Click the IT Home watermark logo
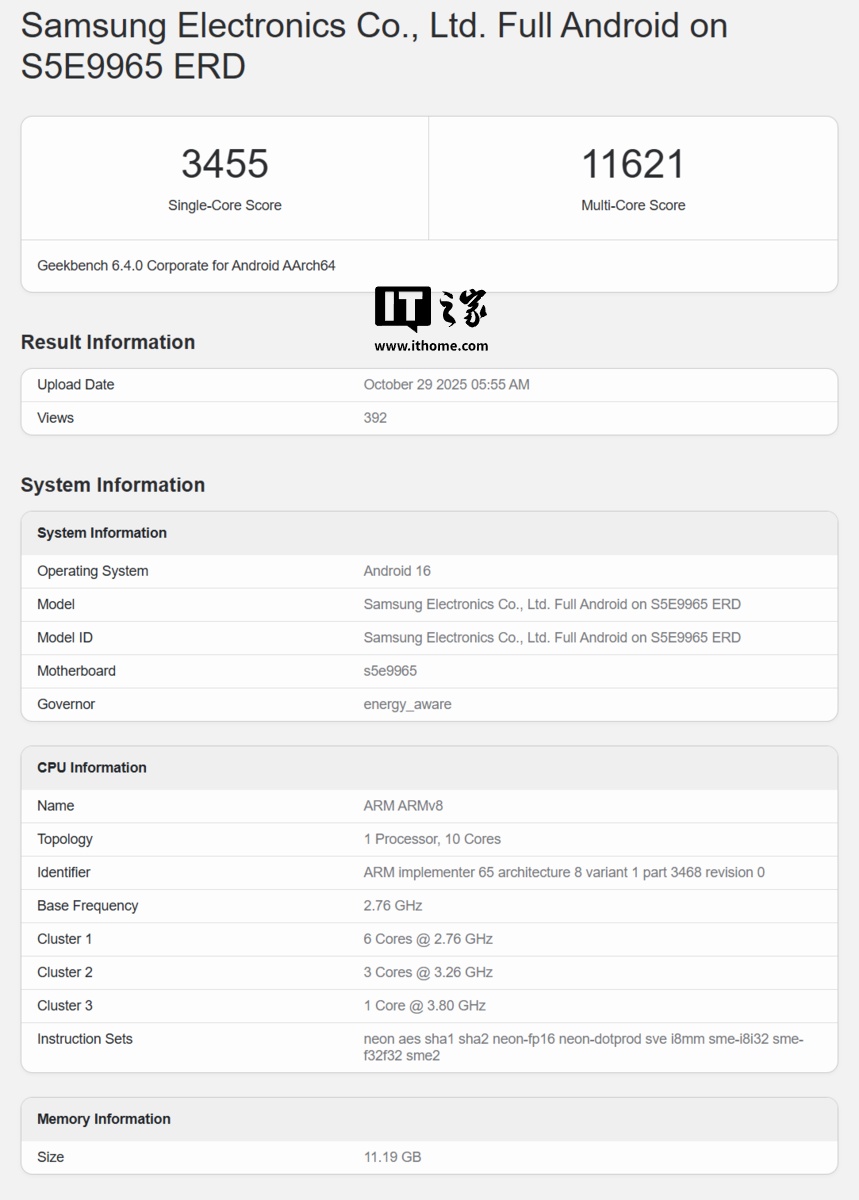Image resolution: width=859 pixels, height=1200 pixels. [x=431, y=308]
